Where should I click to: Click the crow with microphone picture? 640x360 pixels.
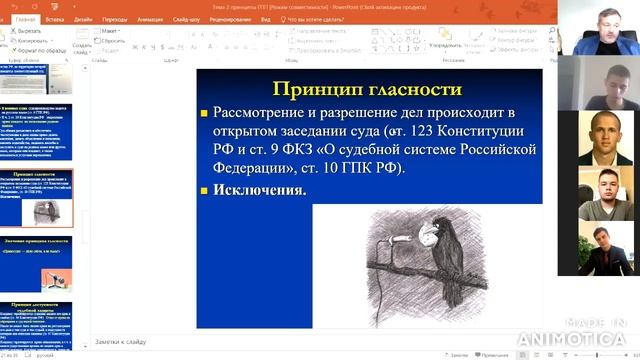coord(427,266)
